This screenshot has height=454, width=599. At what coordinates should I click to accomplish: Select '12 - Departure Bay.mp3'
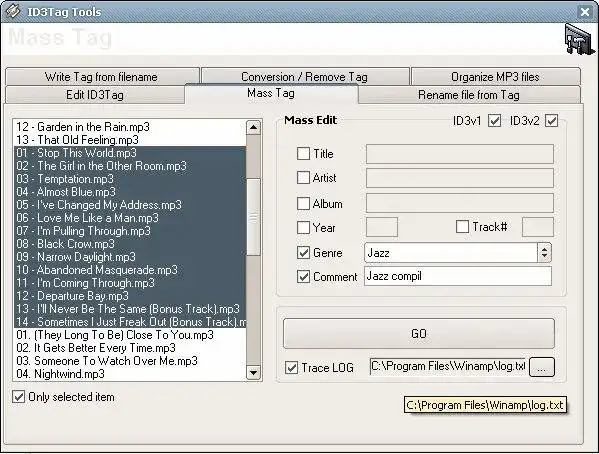130,296
